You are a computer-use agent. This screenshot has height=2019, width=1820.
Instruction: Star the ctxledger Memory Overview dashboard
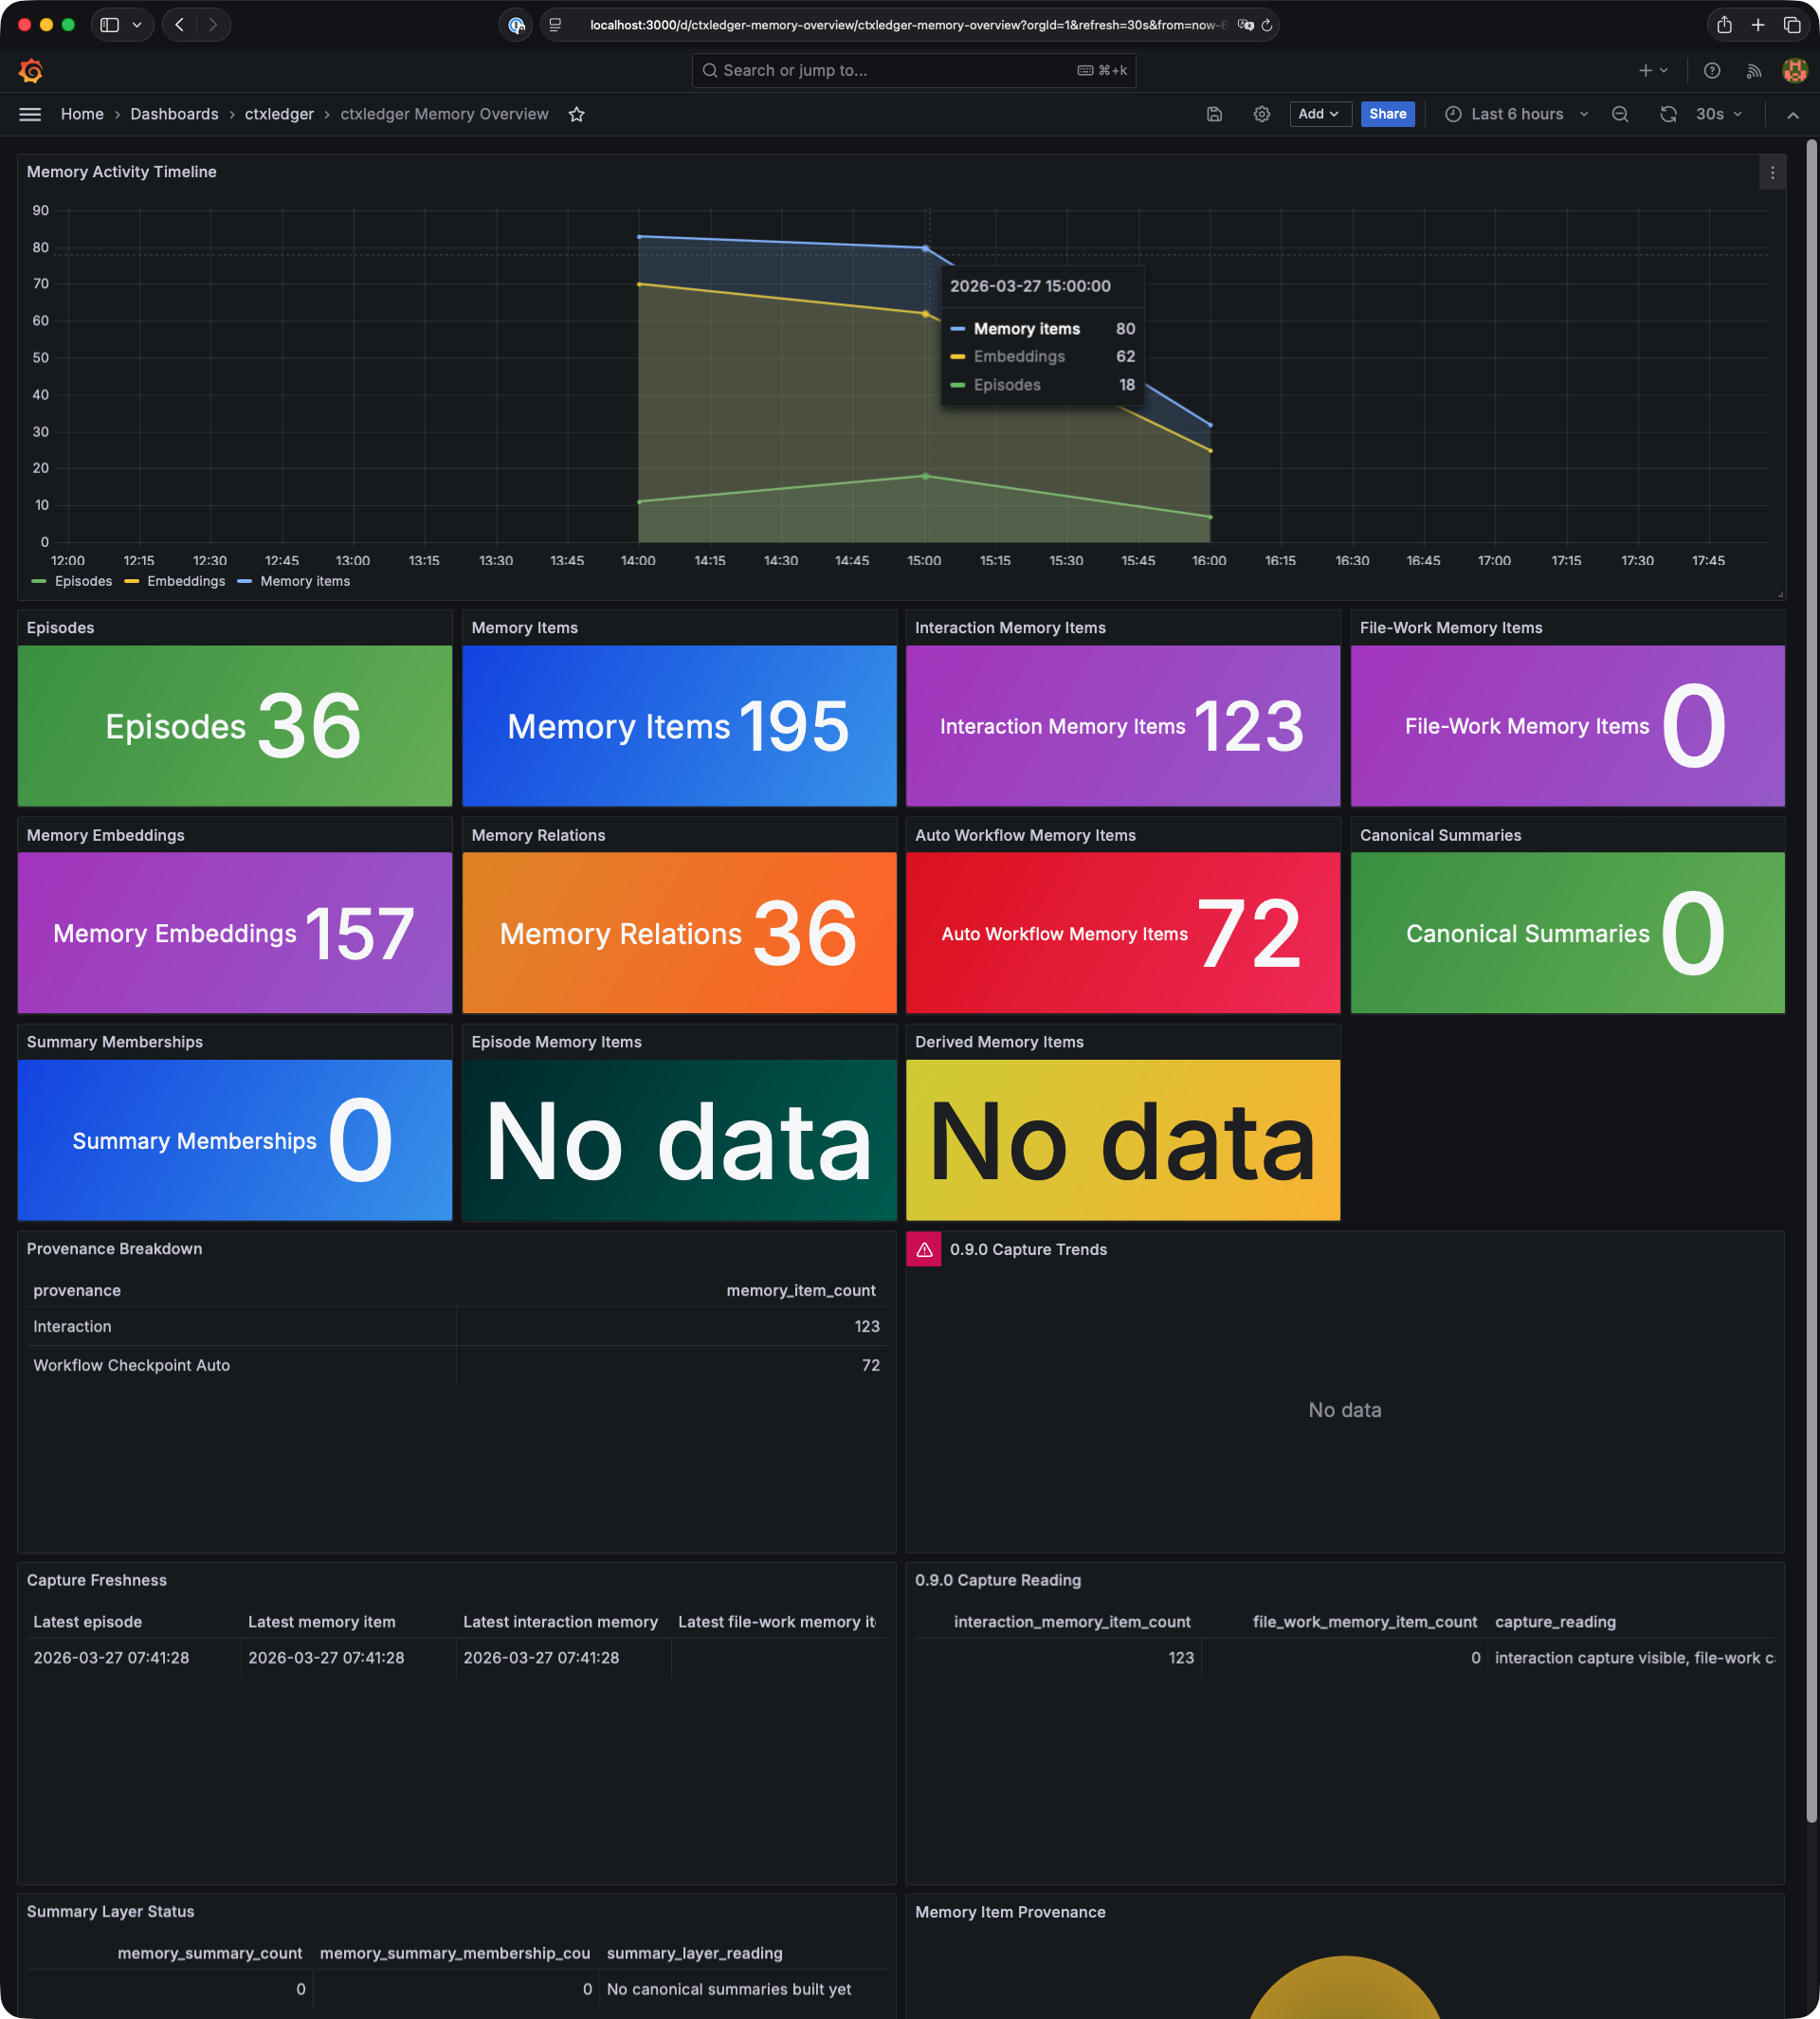577,114
